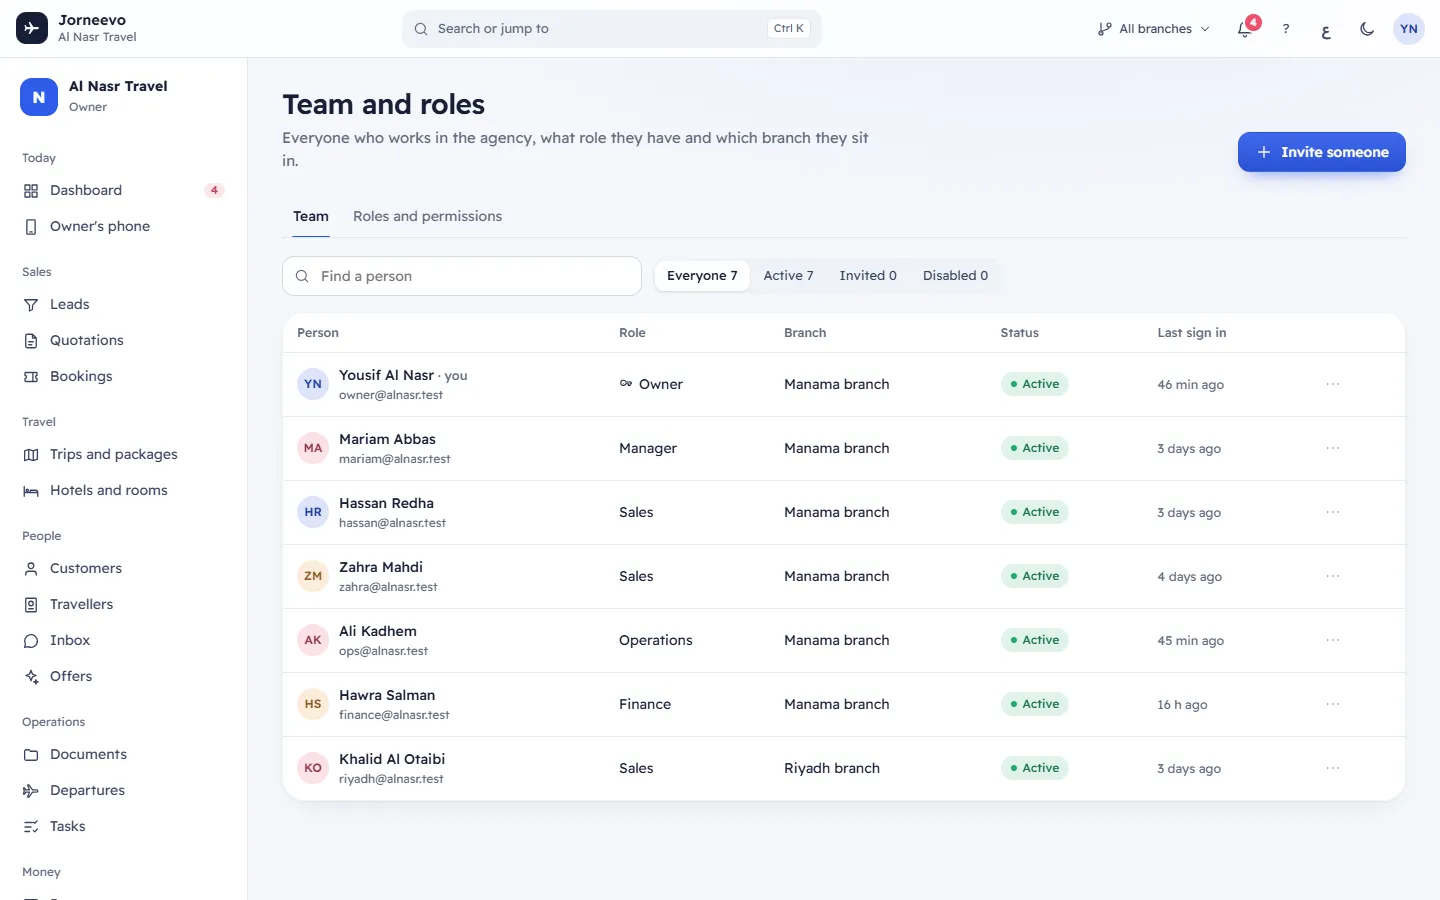Click the Operations role cell

point(656,640)
